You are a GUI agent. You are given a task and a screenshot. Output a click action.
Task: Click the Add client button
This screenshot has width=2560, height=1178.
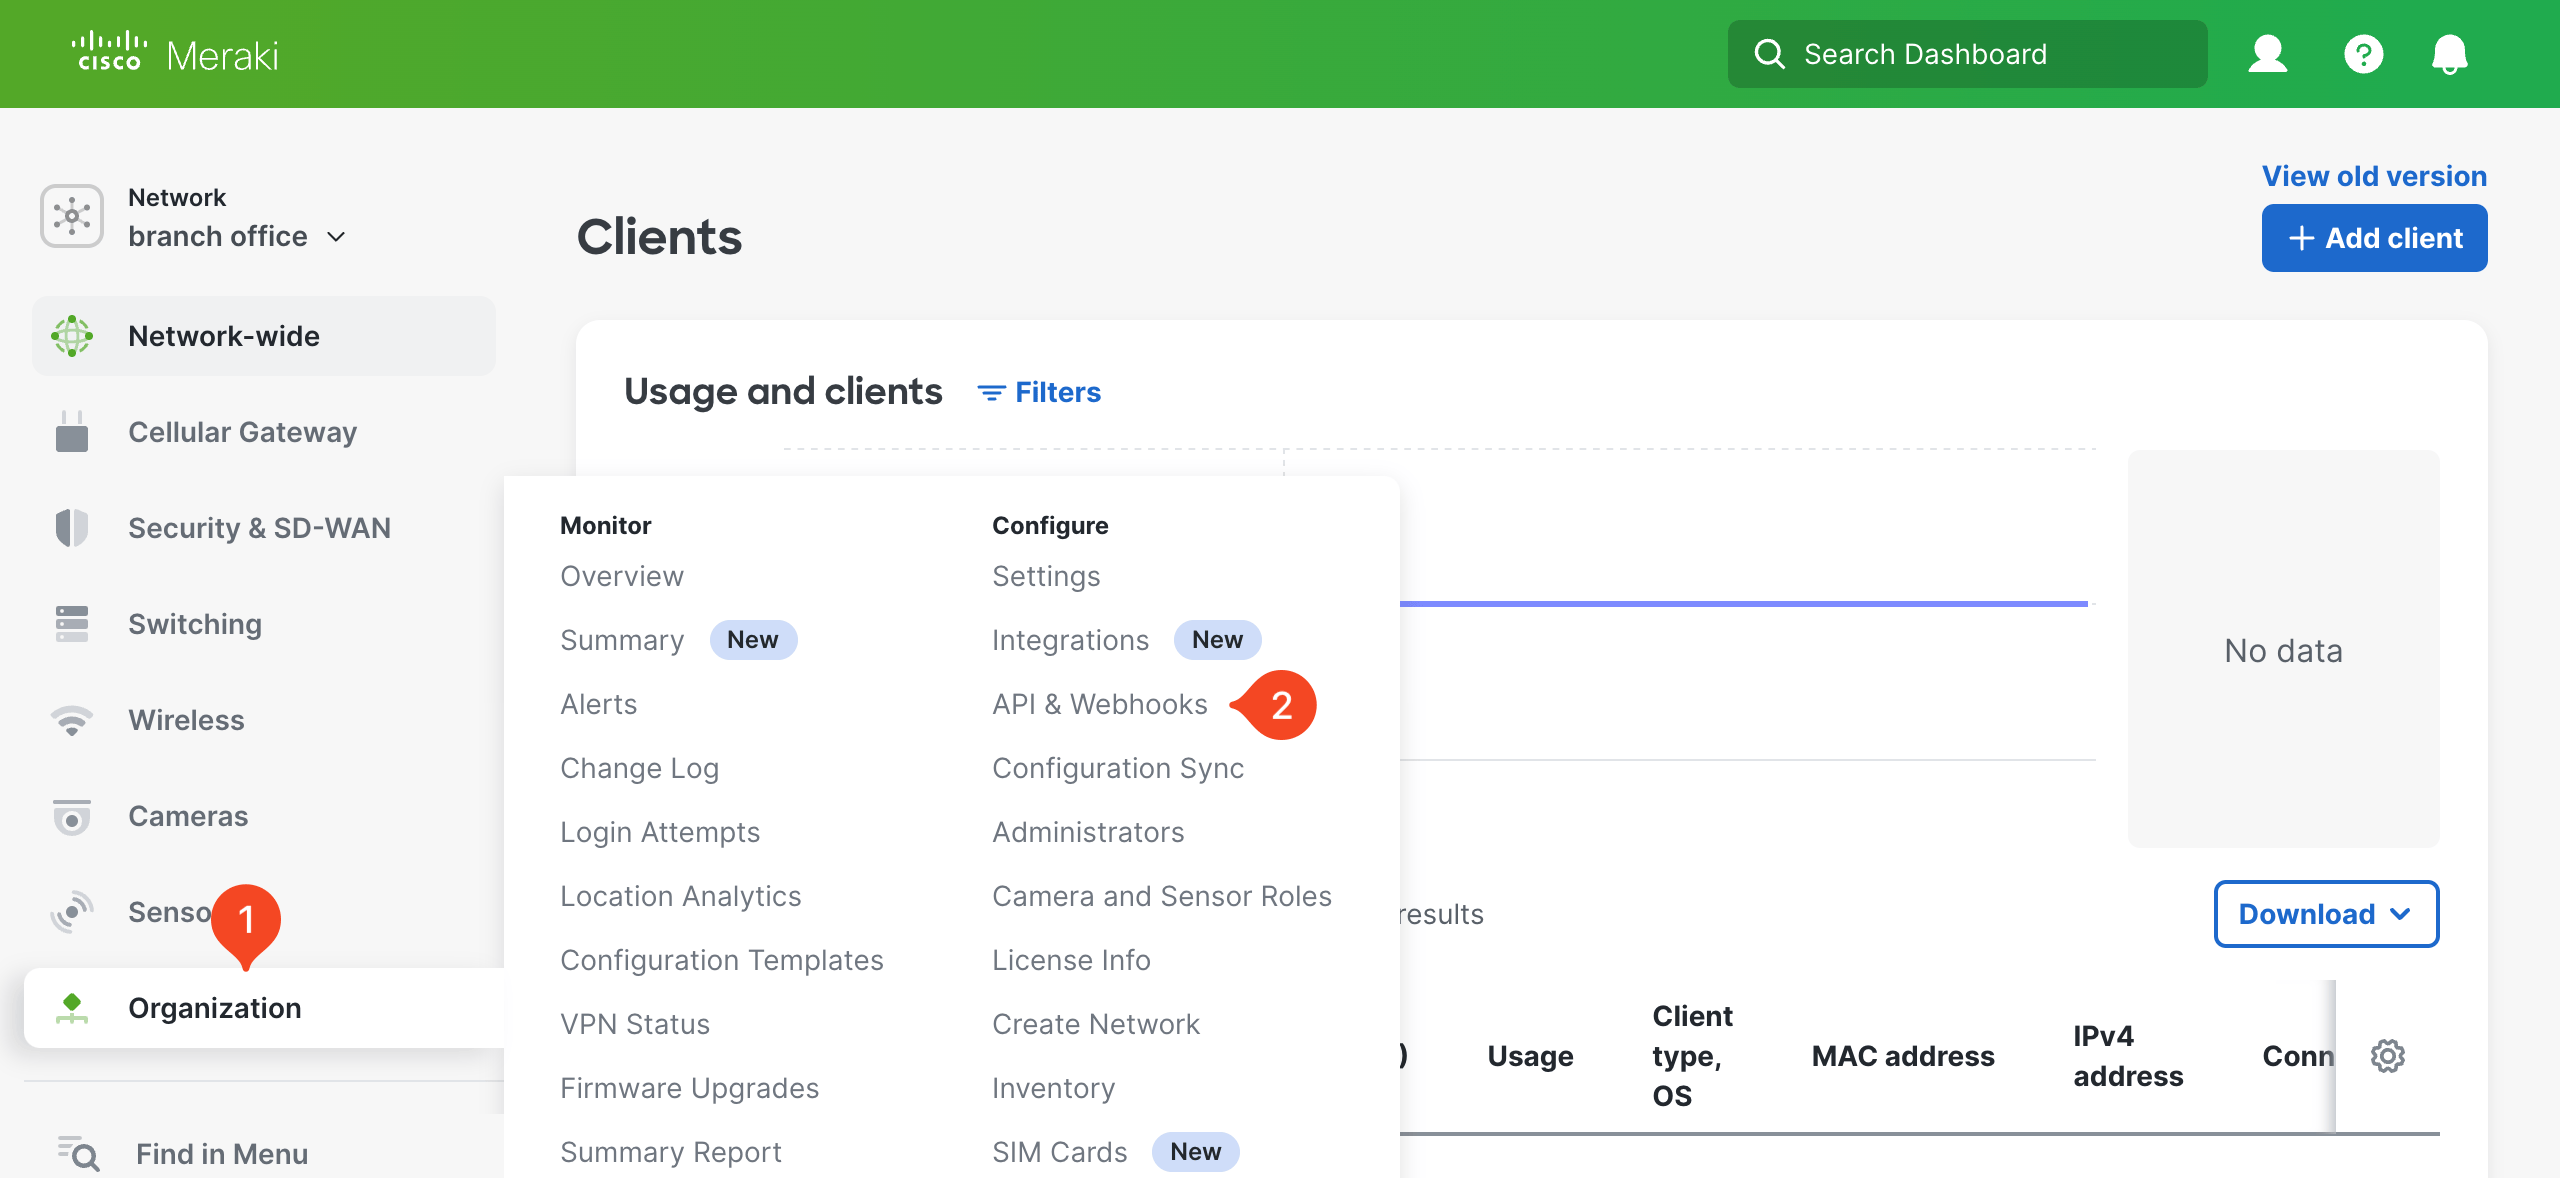tap(2374, 238)
